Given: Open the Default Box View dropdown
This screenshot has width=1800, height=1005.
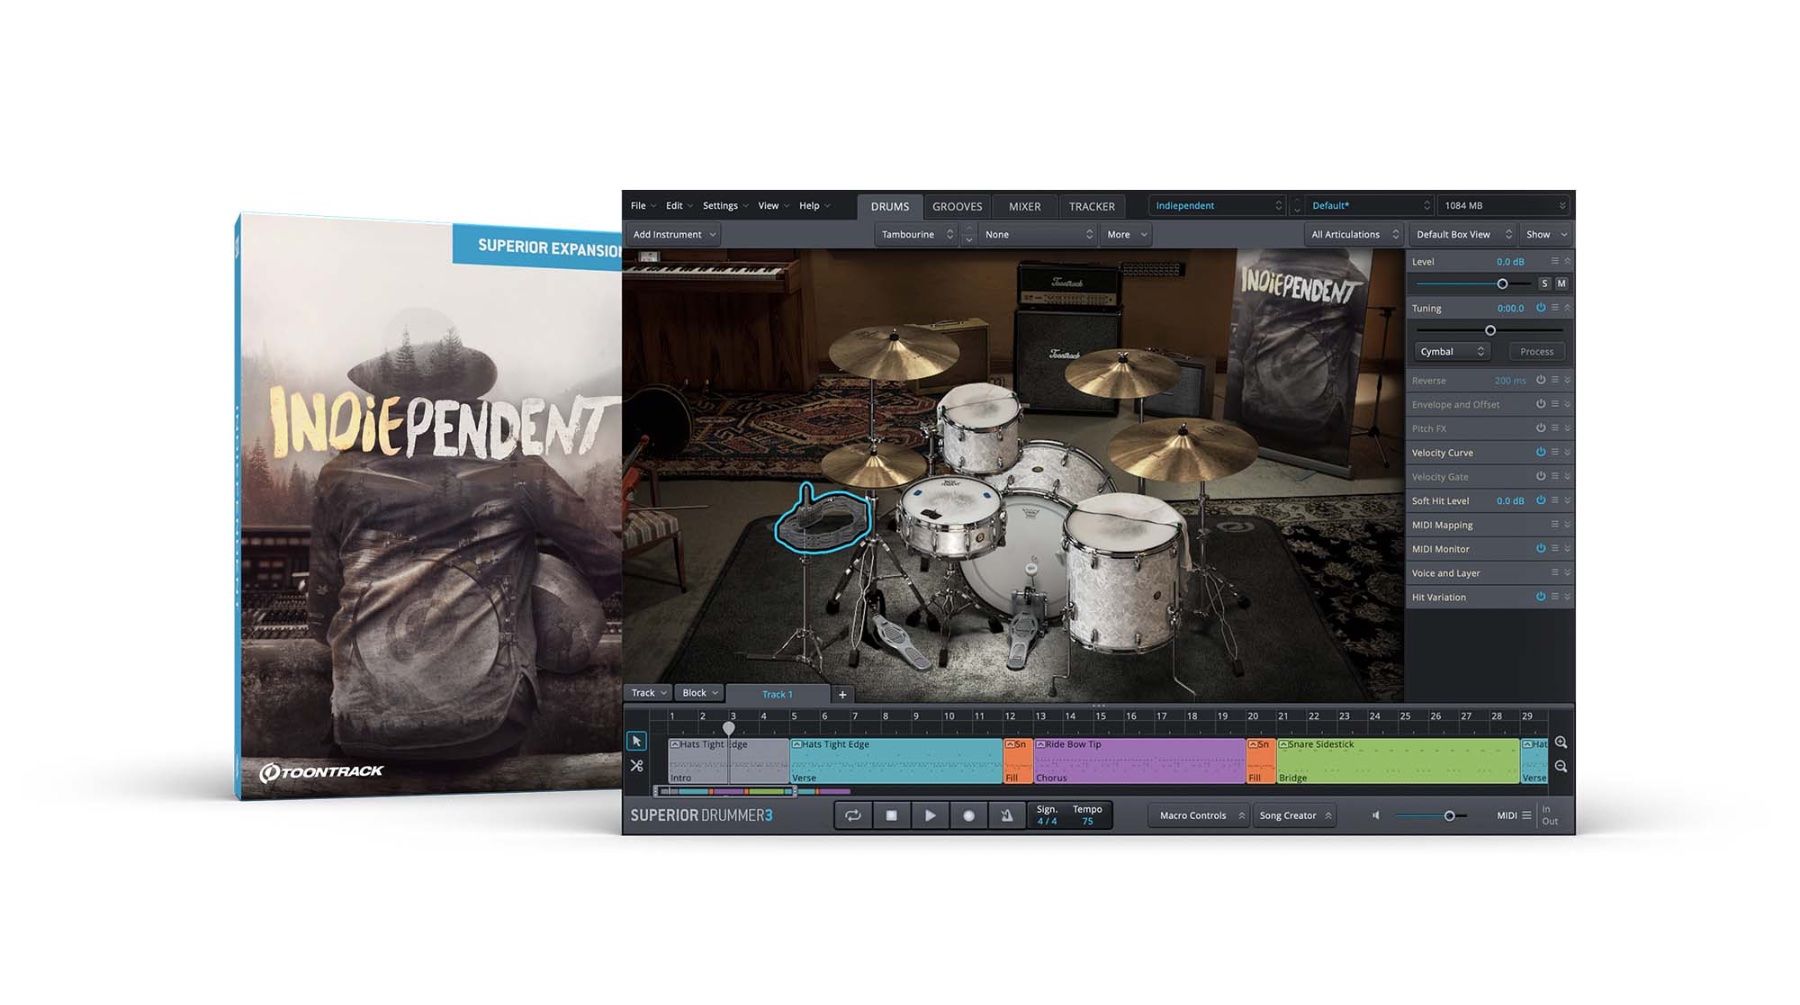Looking at the screenshot, I should pyautogui.click(x=1463, y=234).
